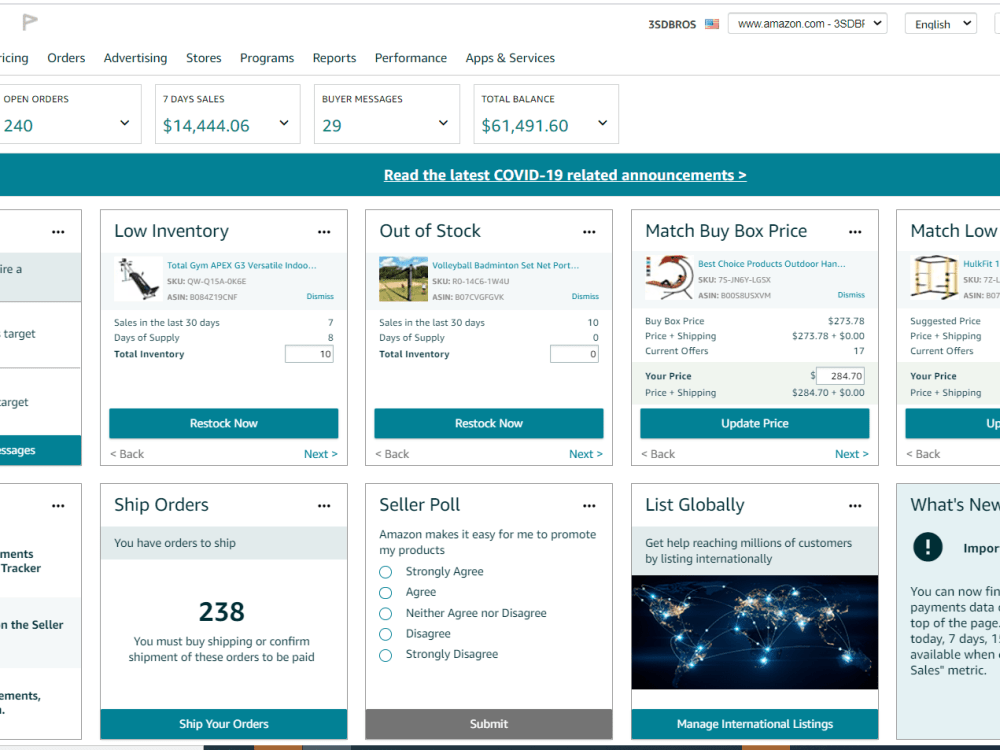This screenshot has height=750, width=1000.
Task: Open Ship Orders card options menu
Action: [324, 506]
